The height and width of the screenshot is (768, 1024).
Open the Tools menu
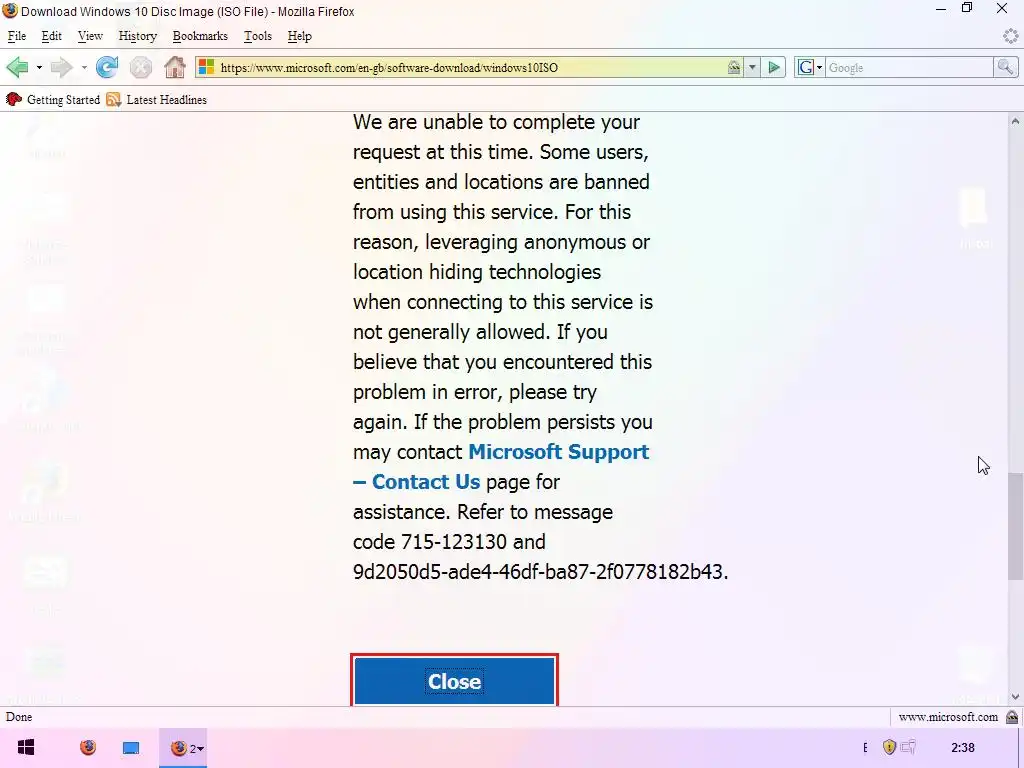pos(257,36)
